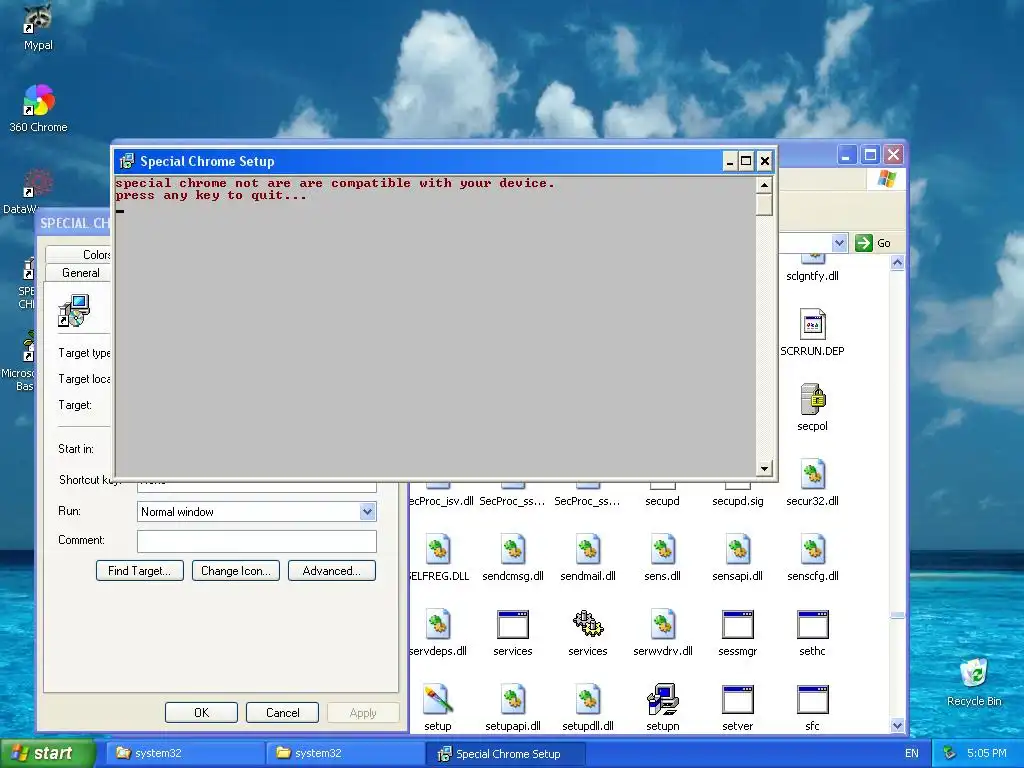Image resolution: width=1024 pixels, height=768 pixels.
Task: Click inside the Comment text field
Action: 257,541
